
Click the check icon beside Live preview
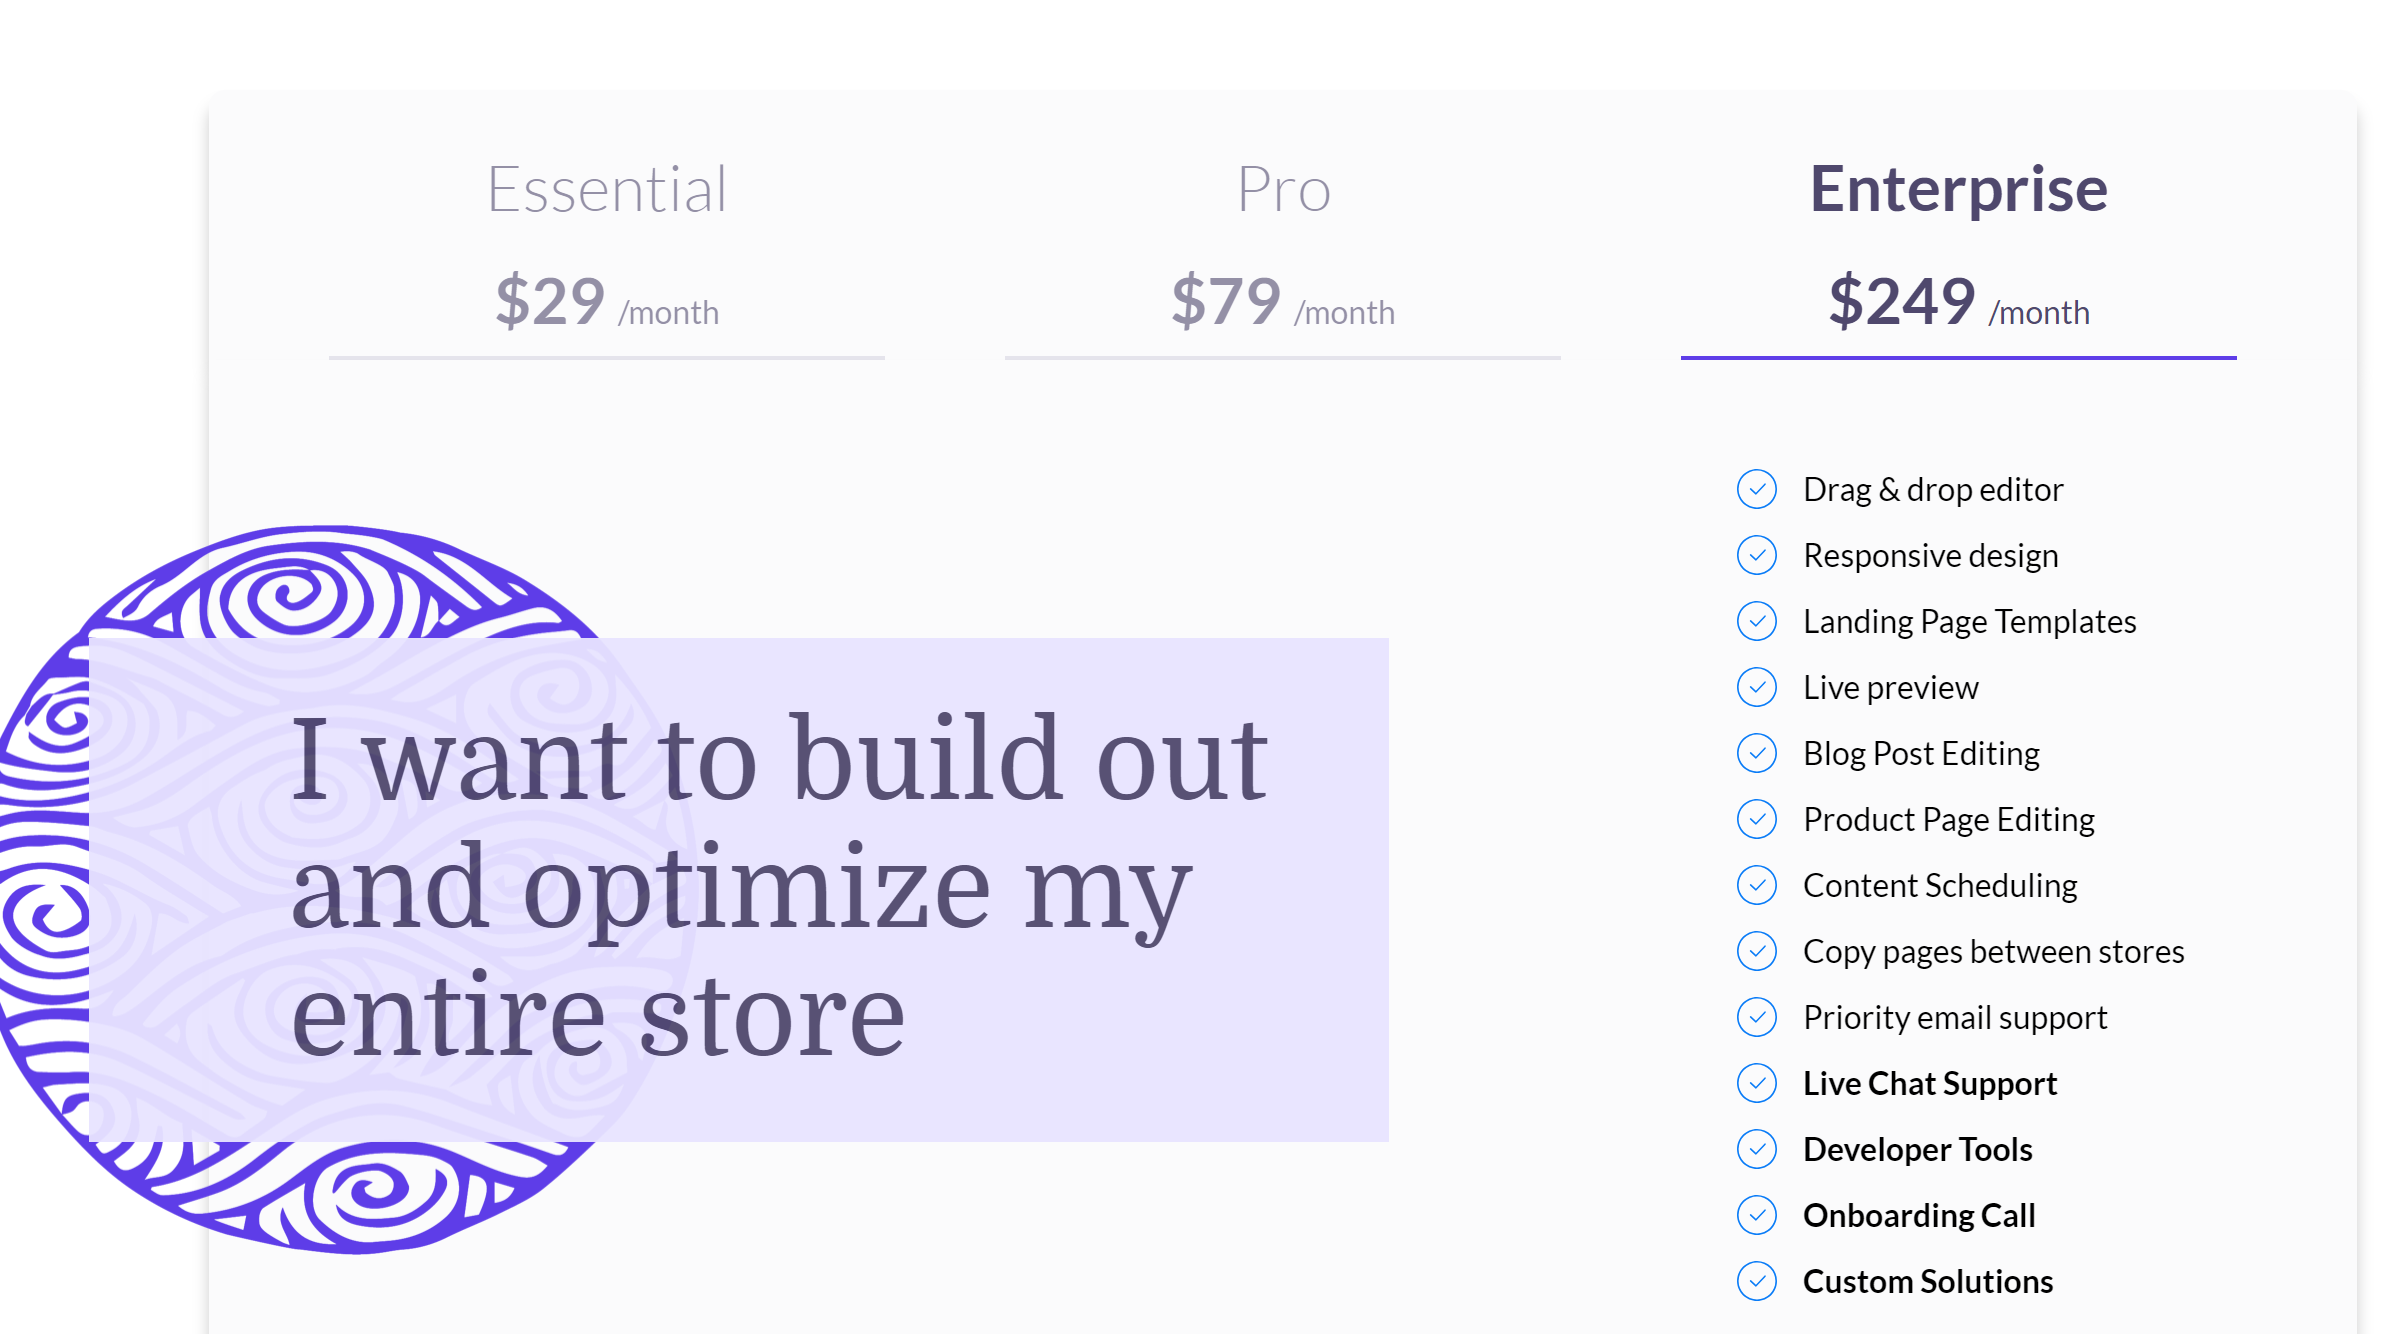[1757, 687]
